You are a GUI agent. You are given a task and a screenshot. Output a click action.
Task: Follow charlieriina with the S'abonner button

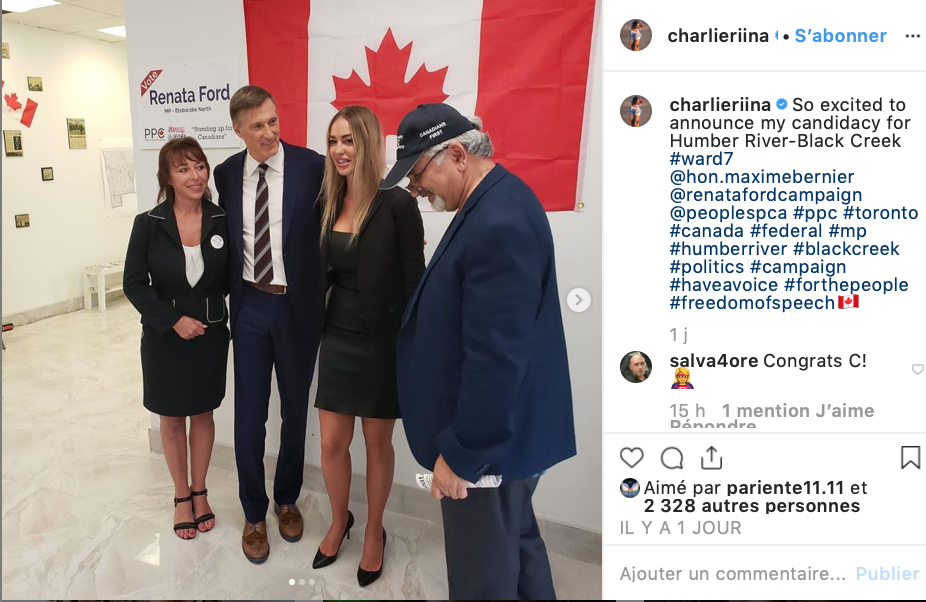point(840,36)
